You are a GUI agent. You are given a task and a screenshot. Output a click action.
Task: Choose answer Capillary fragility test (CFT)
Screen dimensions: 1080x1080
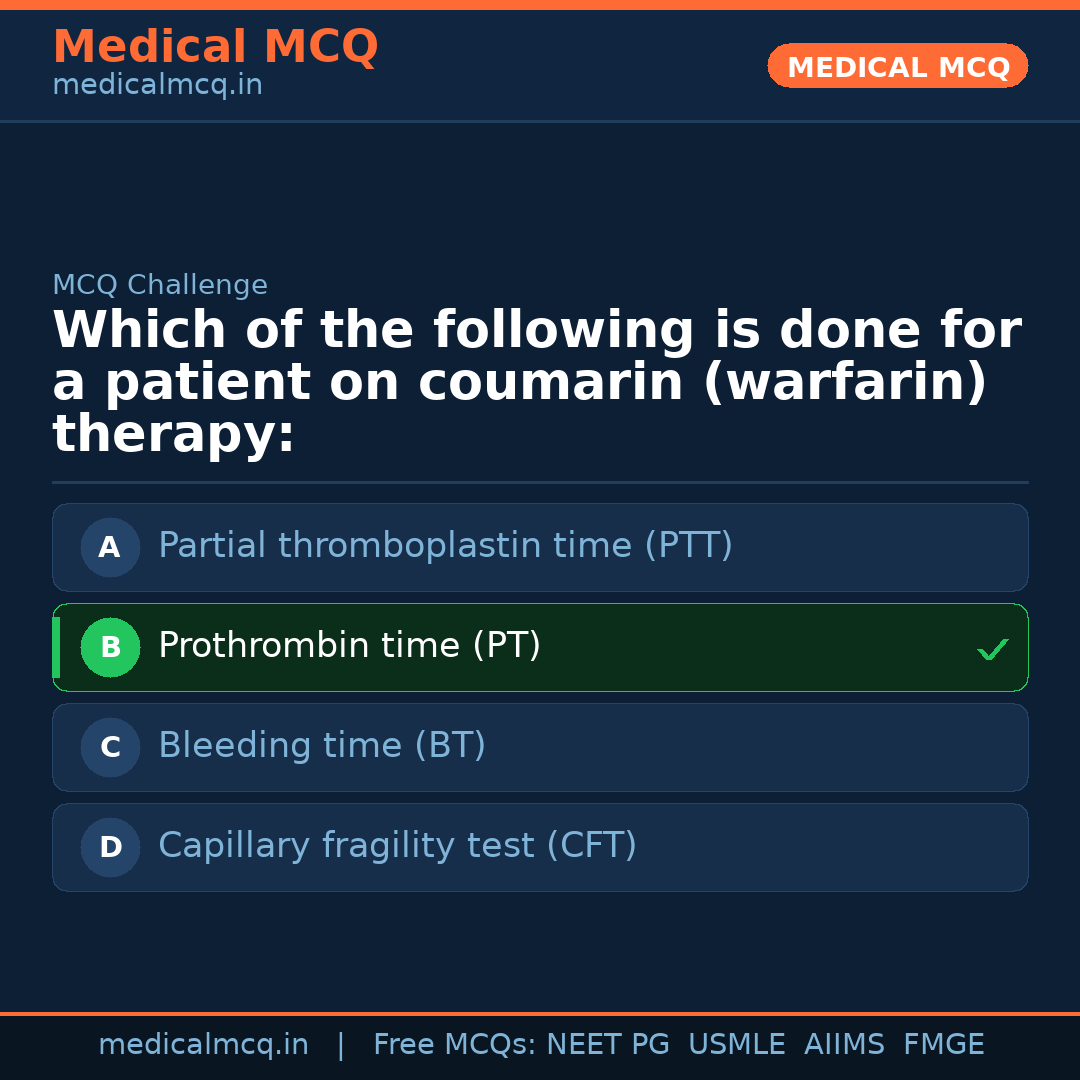(x=397, y=846)
